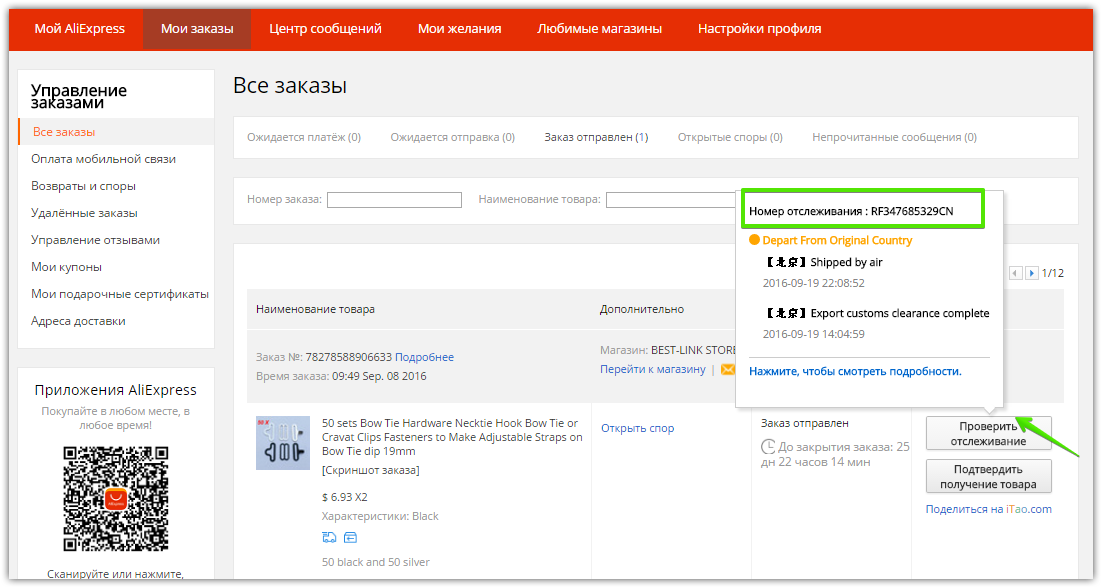The image size is (1102, 588).
Task: Click [Скриншот заказа] link
Action: pyautogui.click(x=370, y=470)
